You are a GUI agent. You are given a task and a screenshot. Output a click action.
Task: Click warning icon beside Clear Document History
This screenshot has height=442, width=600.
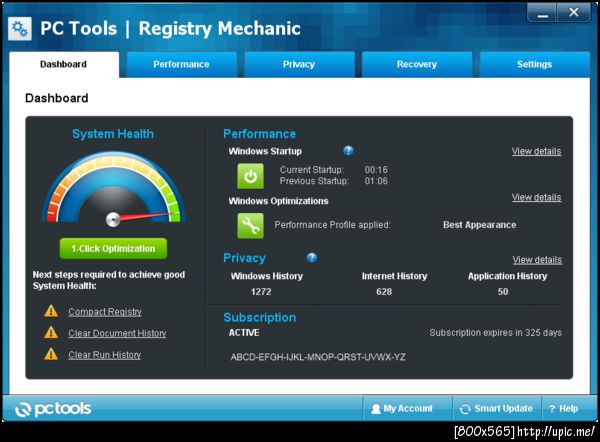click(51, 332)
